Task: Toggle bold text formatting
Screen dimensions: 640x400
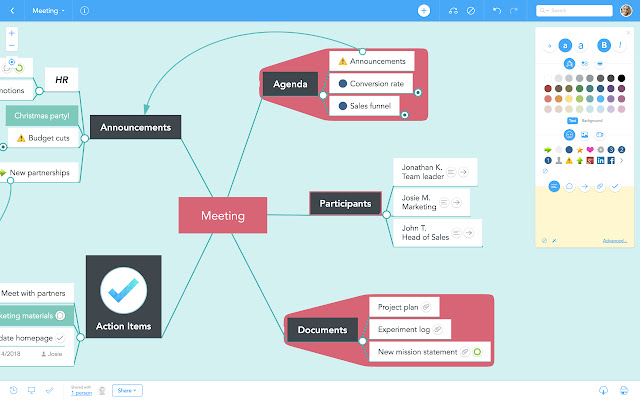Action: (604, 45)
